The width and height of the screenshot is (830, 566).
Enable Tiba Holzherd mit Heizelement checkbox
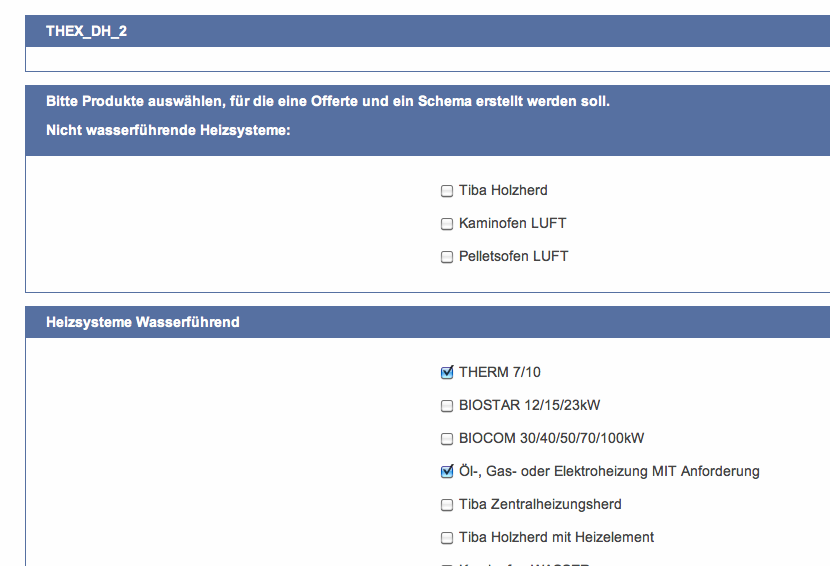click(447, 538)
